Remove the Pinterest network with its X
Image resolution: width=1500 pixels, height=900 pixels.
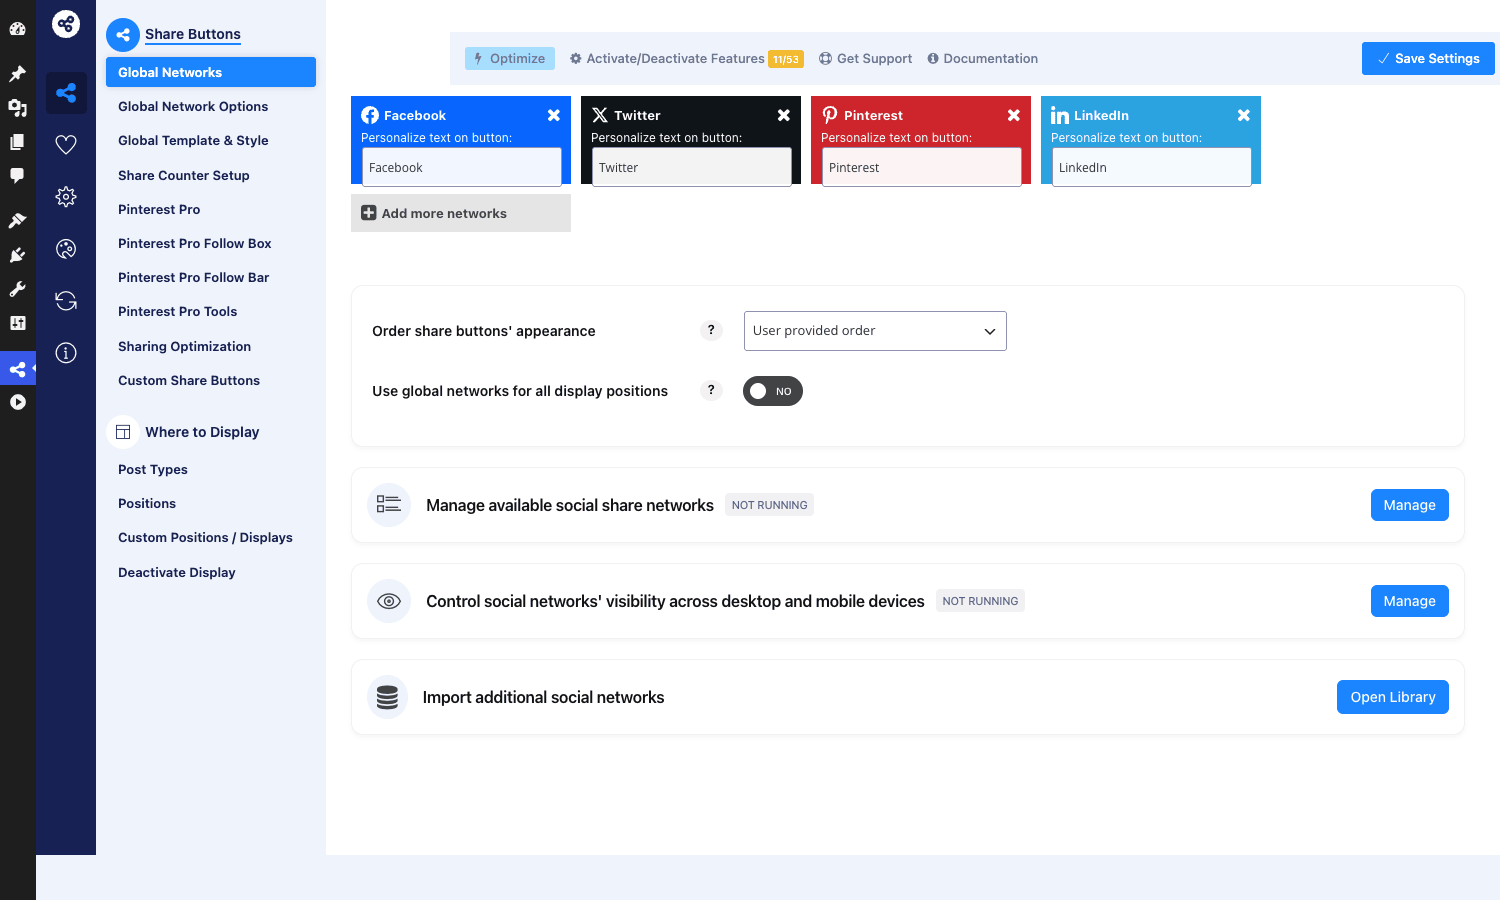pos(1014,115)
